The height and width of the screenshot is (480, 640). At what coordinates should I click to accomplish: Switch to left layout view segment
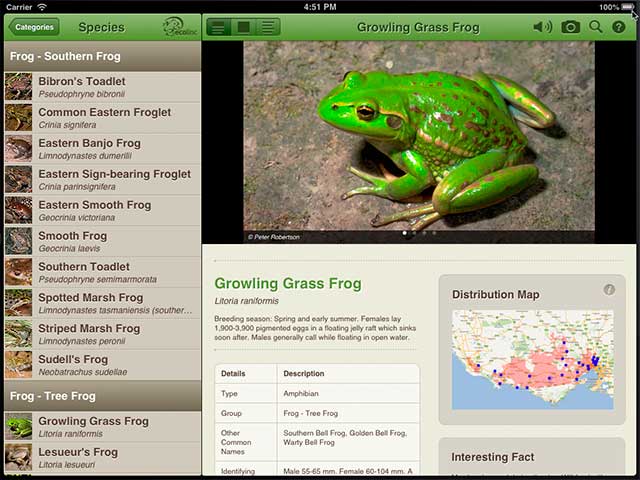point(219,27)
